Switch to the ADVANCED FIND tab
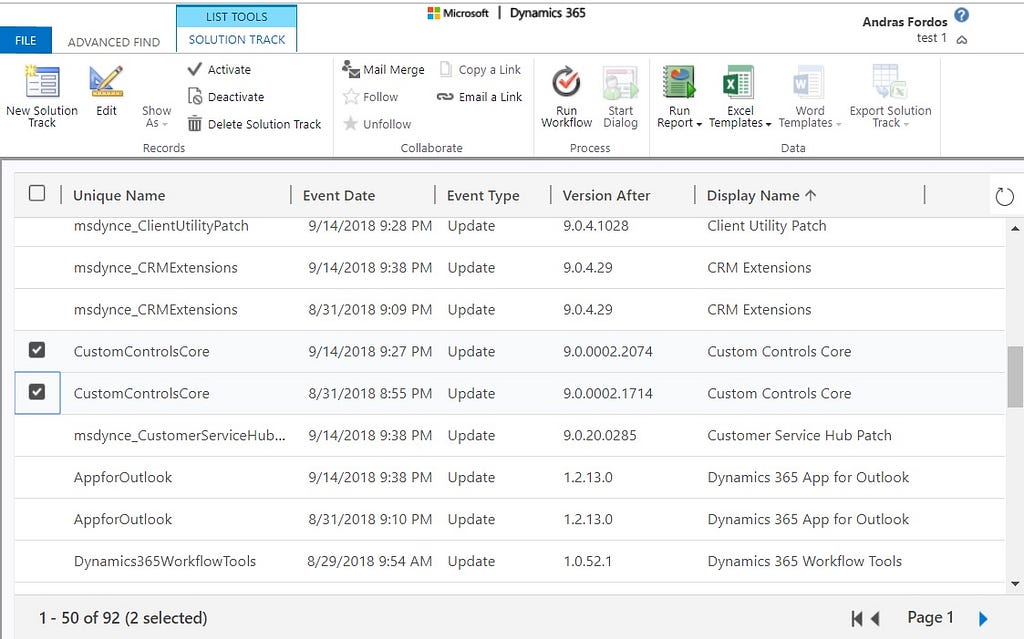1024x639 pixels. (x=114, y=42)
